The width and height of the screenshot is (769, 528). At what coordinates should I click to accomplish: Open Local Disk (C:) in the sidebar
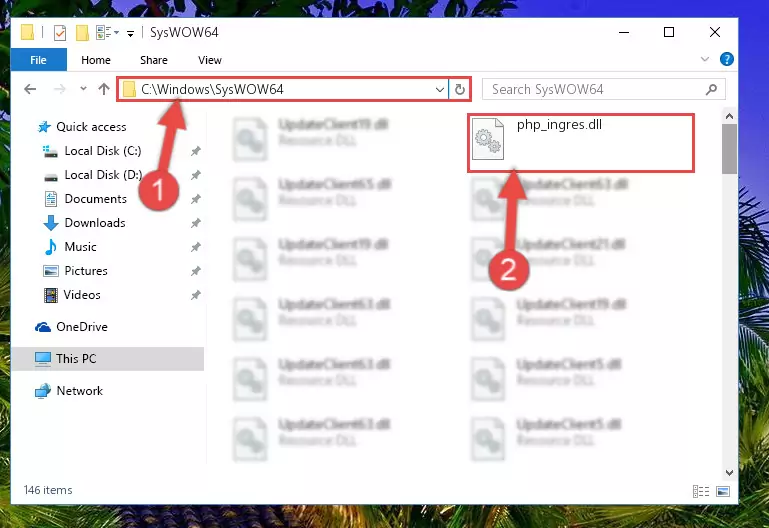coord(103,151)
